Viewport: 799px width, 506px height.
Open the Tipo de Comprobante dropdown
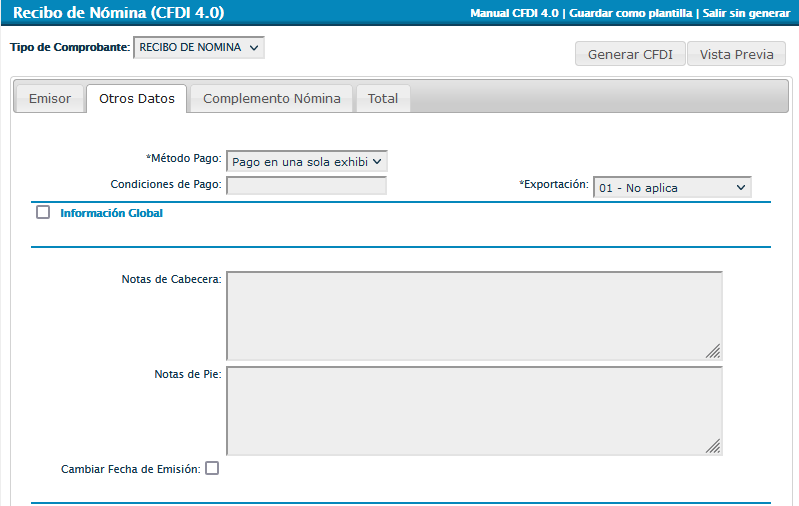click(199, 47)
